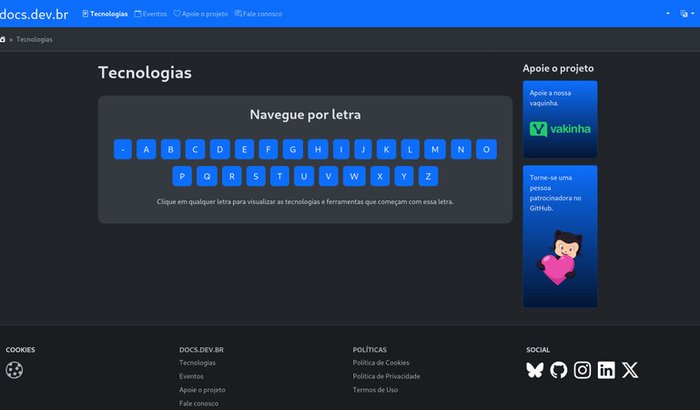
Task: Open the LinkedIn social icon
Action: pos(606,370)
